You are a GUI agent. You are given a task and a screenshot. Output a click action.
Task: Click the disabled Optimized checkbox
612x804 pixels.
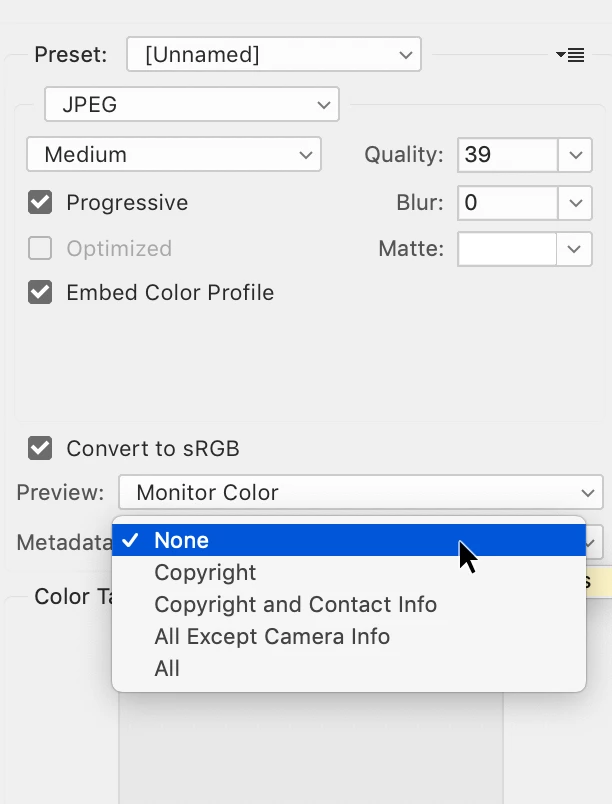click(40, 249)
